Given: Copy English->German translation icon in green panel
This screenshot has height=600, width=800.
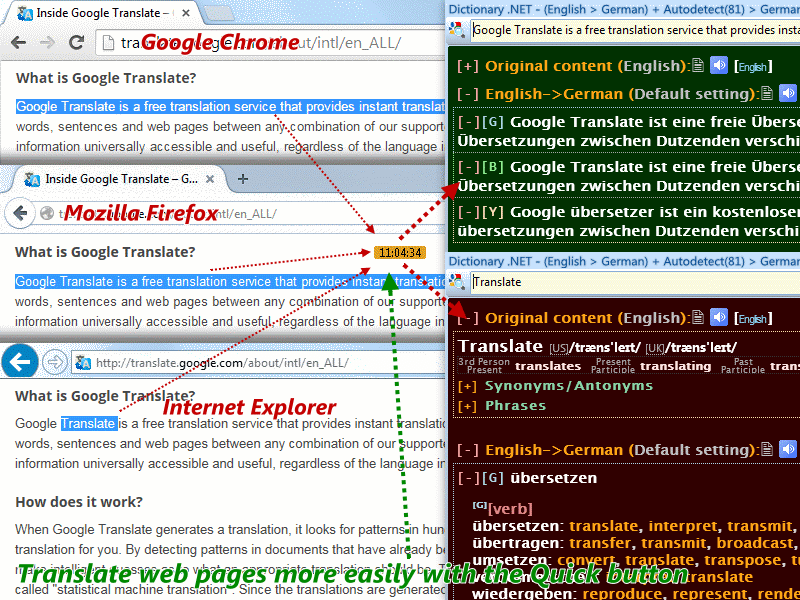Looking at the screenshot, I should 767,93.
